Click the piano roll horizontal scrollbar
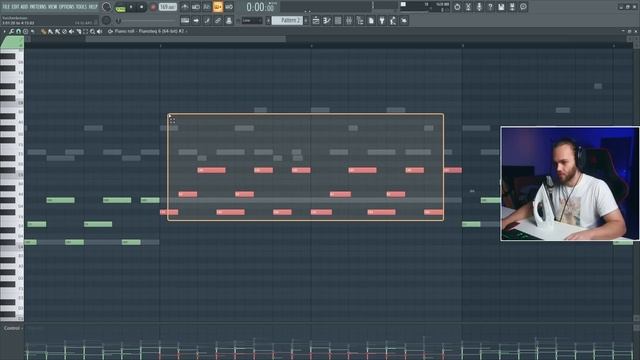Image resolution: width=640 pixels, height=360 pixels. (186, 39)
